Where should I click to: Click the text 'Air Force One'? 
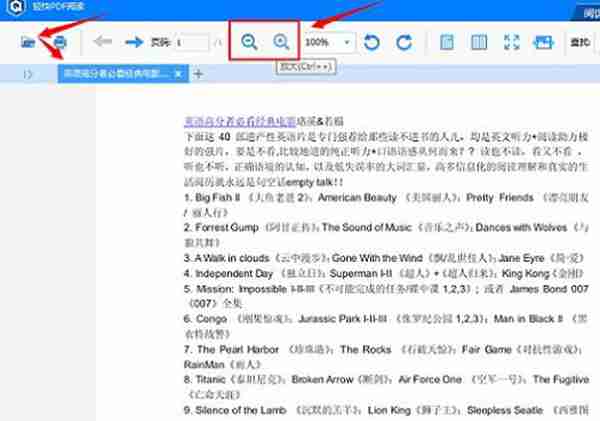pyautogui.click(x=430, y=379)
